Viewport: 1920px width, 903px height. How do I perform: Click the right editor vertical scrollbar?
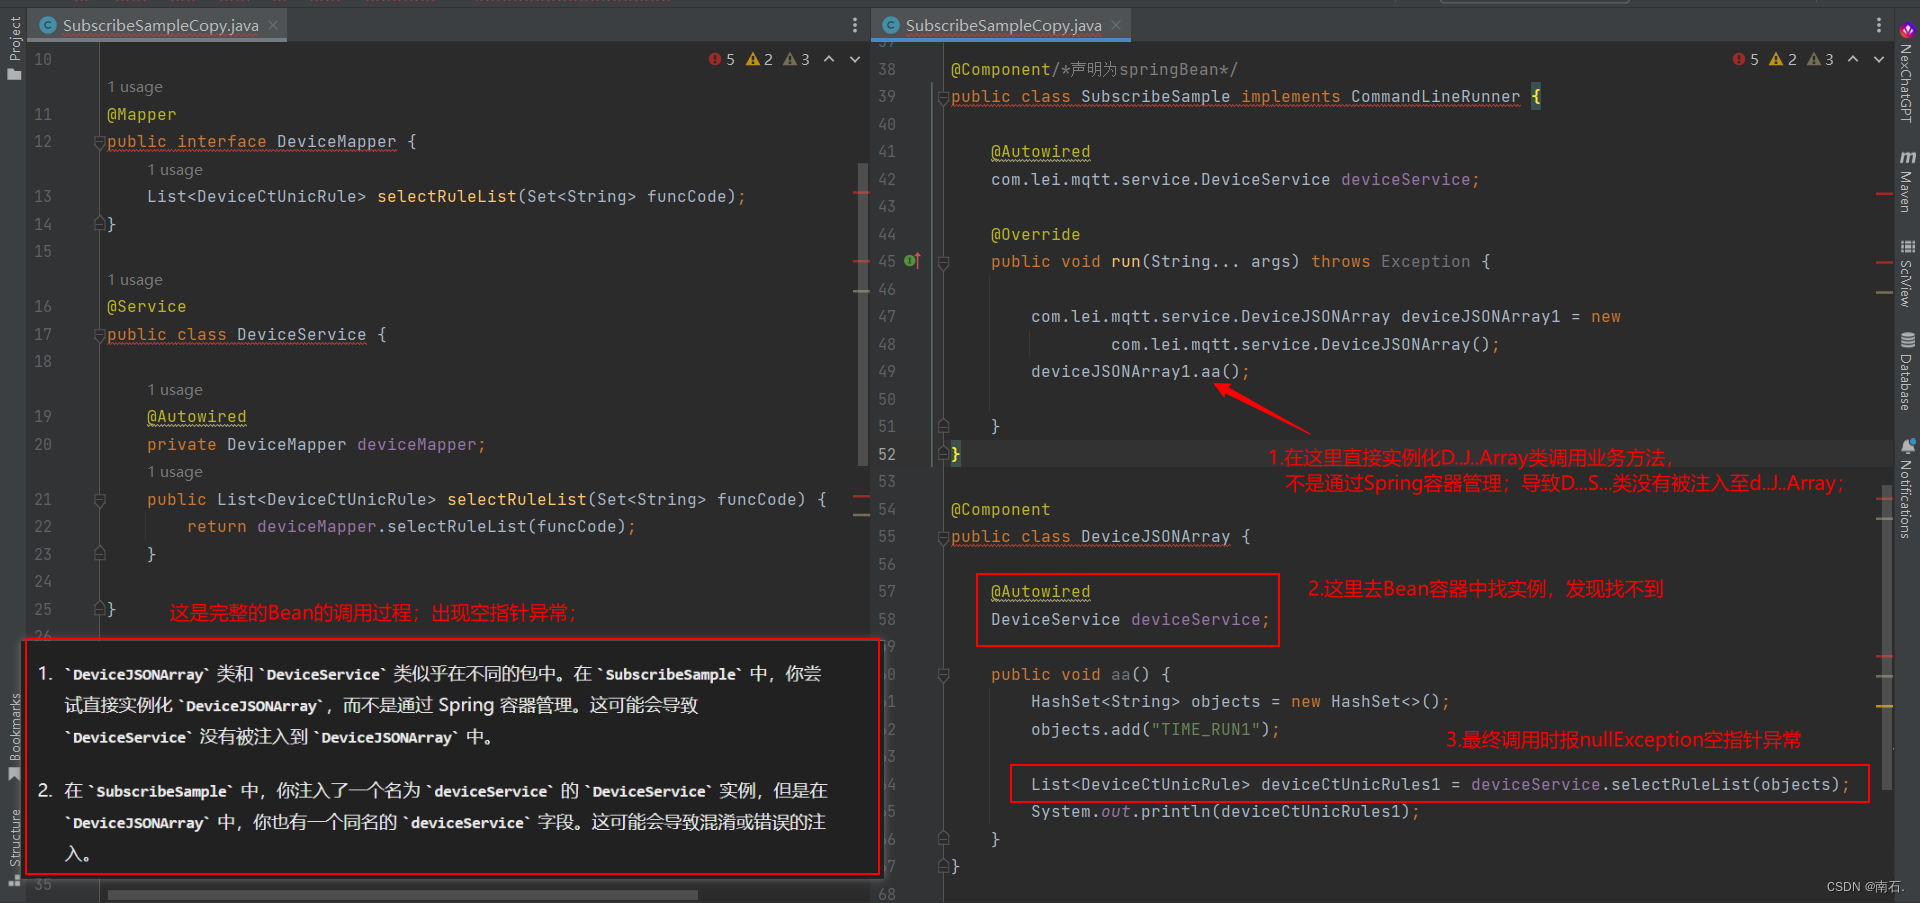pos(1885,640)
